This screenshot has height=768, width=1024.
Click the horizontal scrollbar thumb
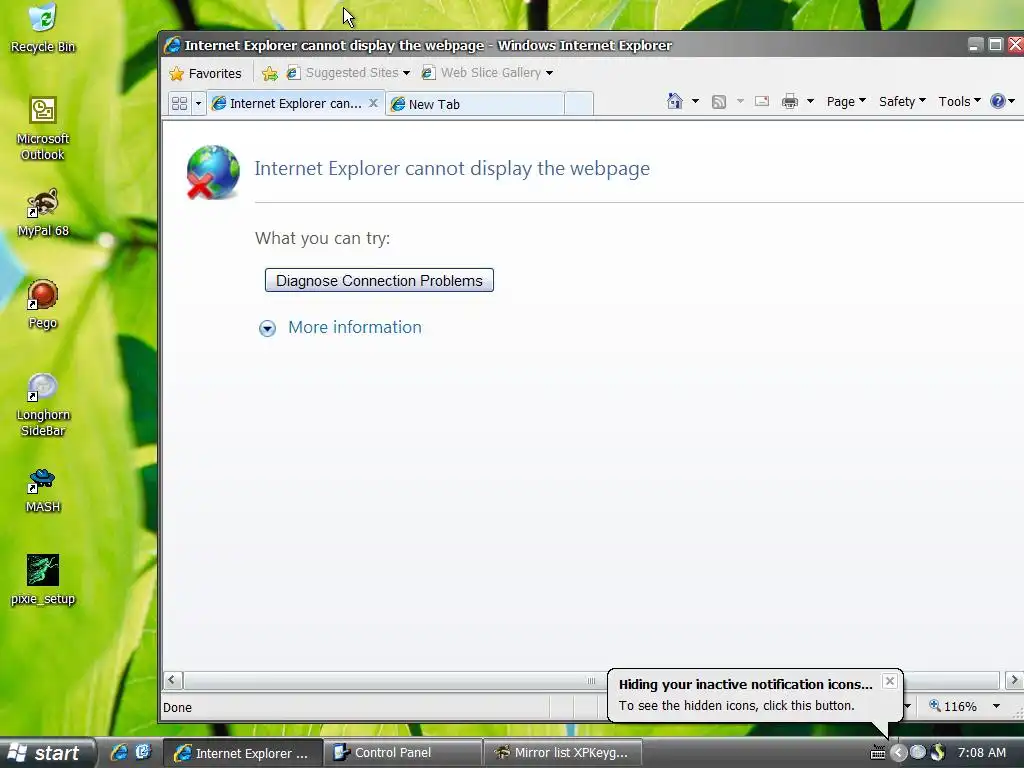[x=591, y=680]
